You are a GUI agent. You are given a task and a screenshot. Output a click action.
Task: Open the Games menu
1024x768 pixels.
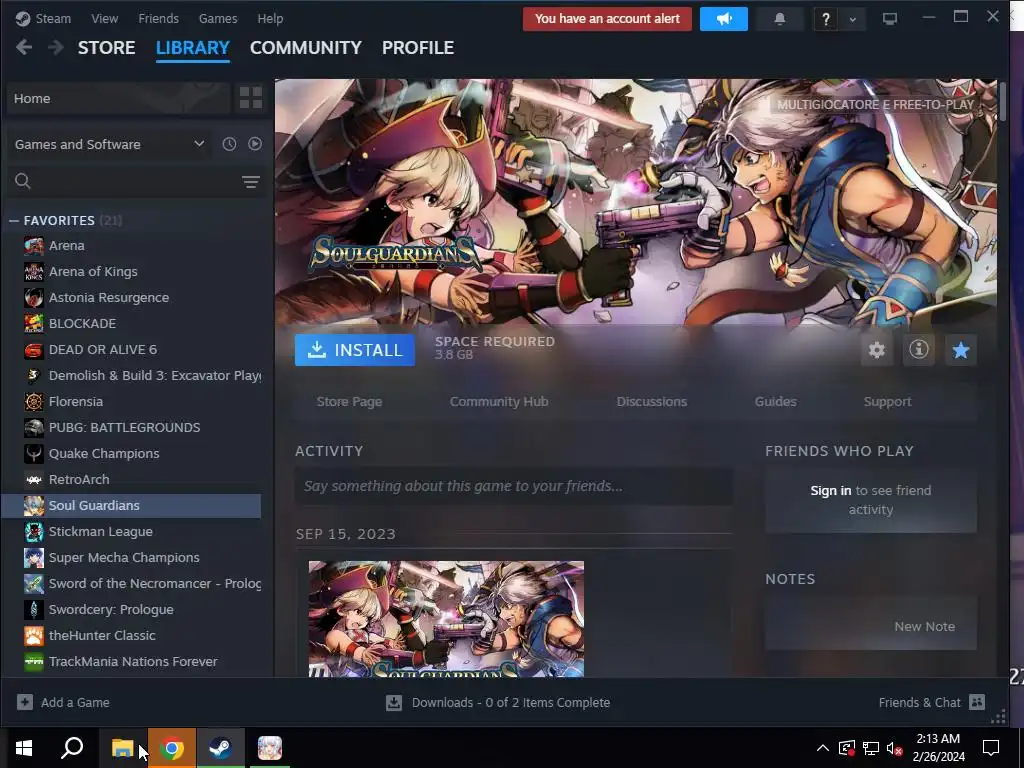click(218, 18)
